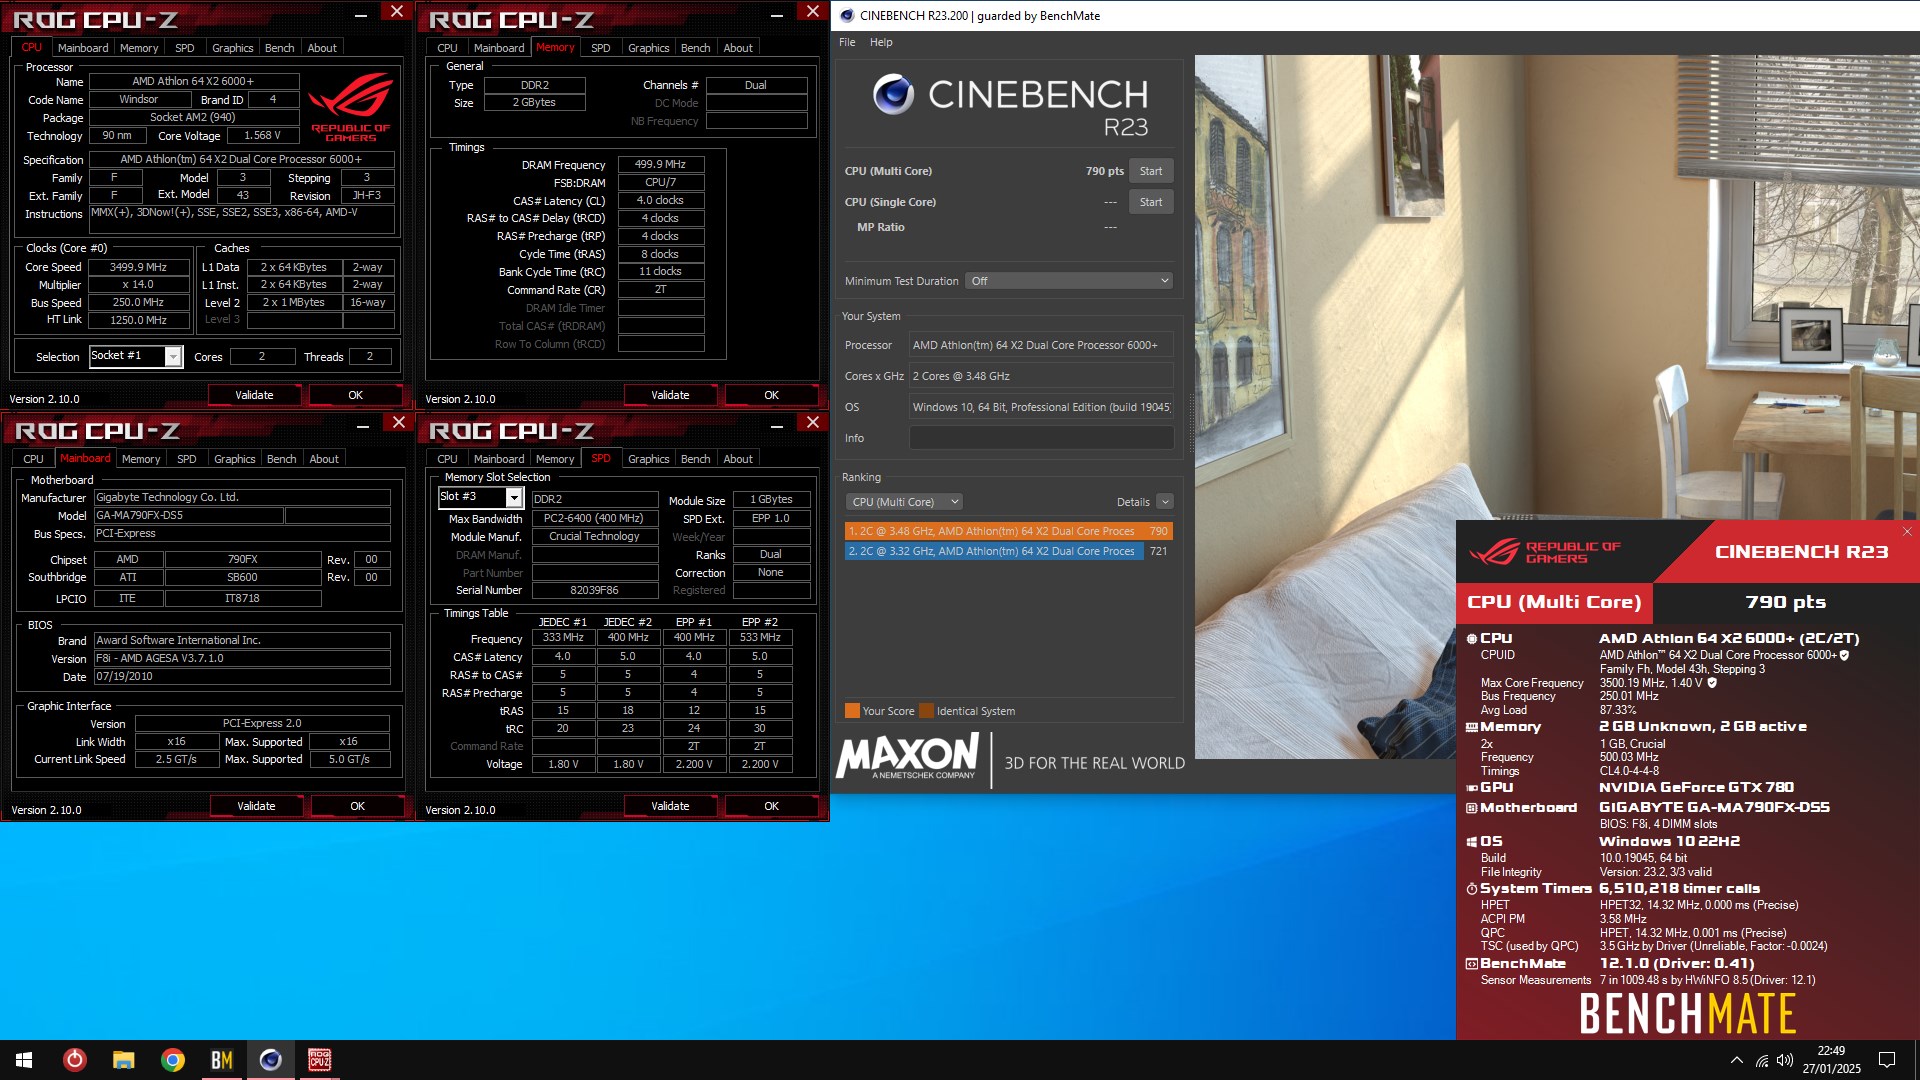Screen dimensions: 1920x1080
Task: Click HT Link value 1250.0 MHz
Action: pos(139,320)
